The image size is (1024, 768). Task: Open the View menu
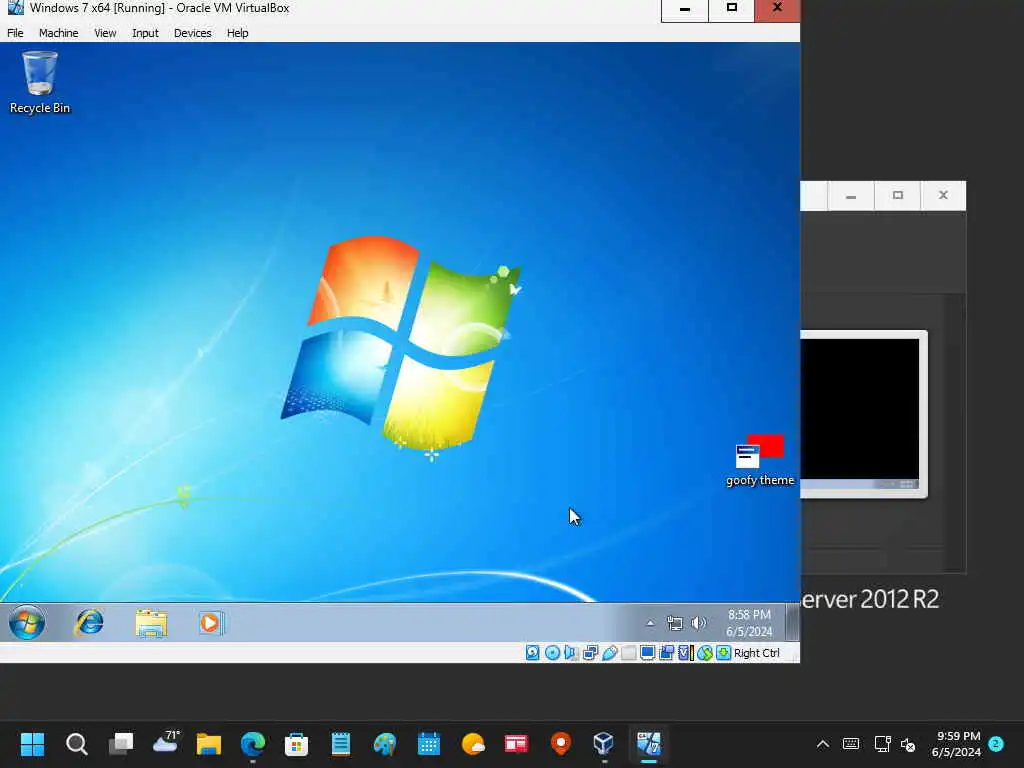point(105,33)
